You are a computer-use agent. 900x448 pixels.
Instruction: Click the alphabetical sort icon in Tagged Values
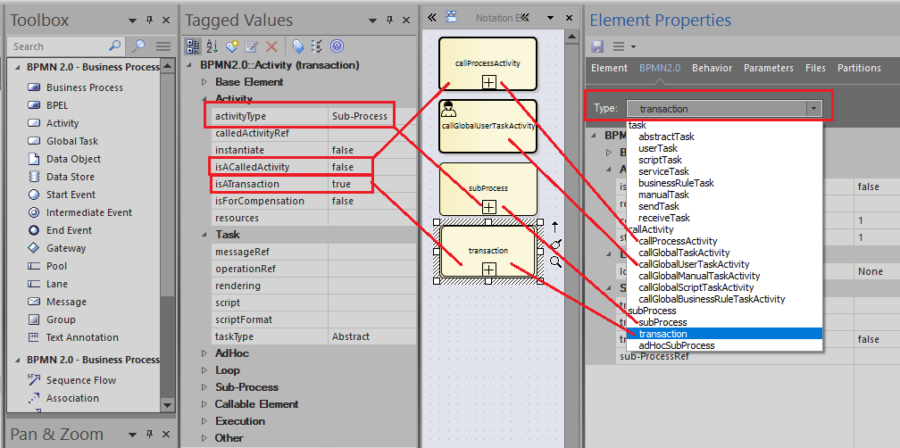click(x=212, y=46)
